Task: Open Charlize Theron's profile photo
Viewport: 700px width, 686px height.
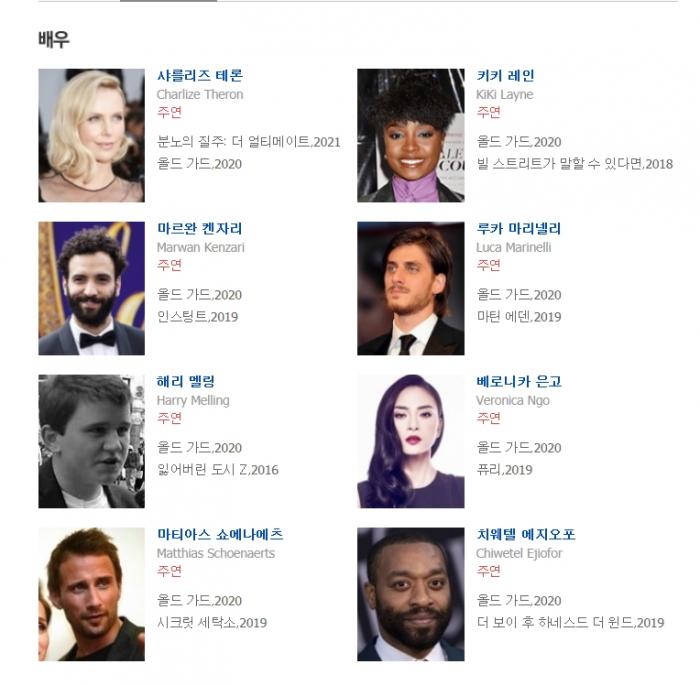Action: pos(92,135)
